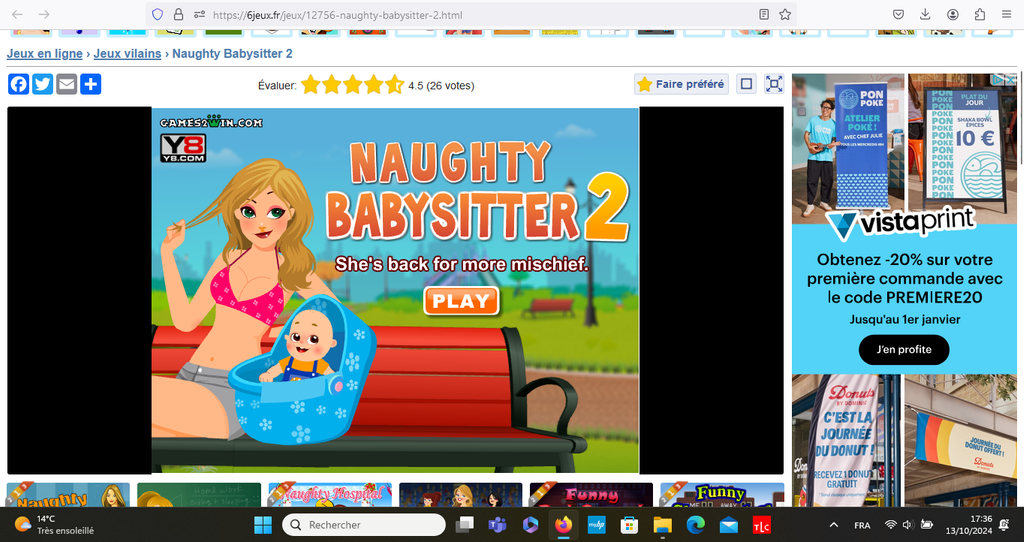Viewport: 1024px width, 542px height.
Task: Open the Firefox hamburger application menu
Action: pyautogui.click(x=1005, y=15)
